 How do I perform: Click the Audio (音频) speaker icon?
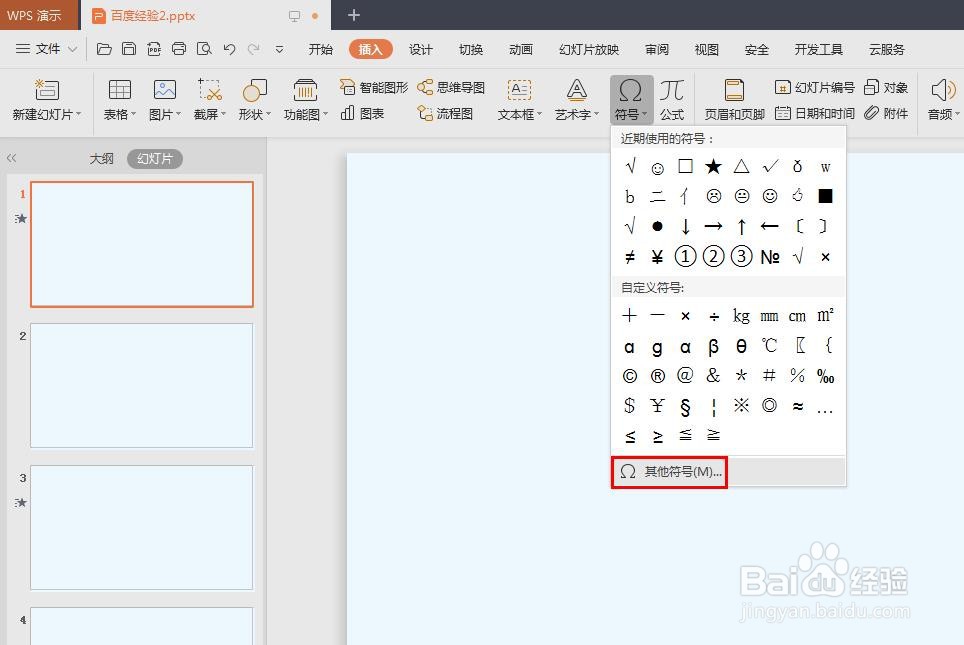943,90
